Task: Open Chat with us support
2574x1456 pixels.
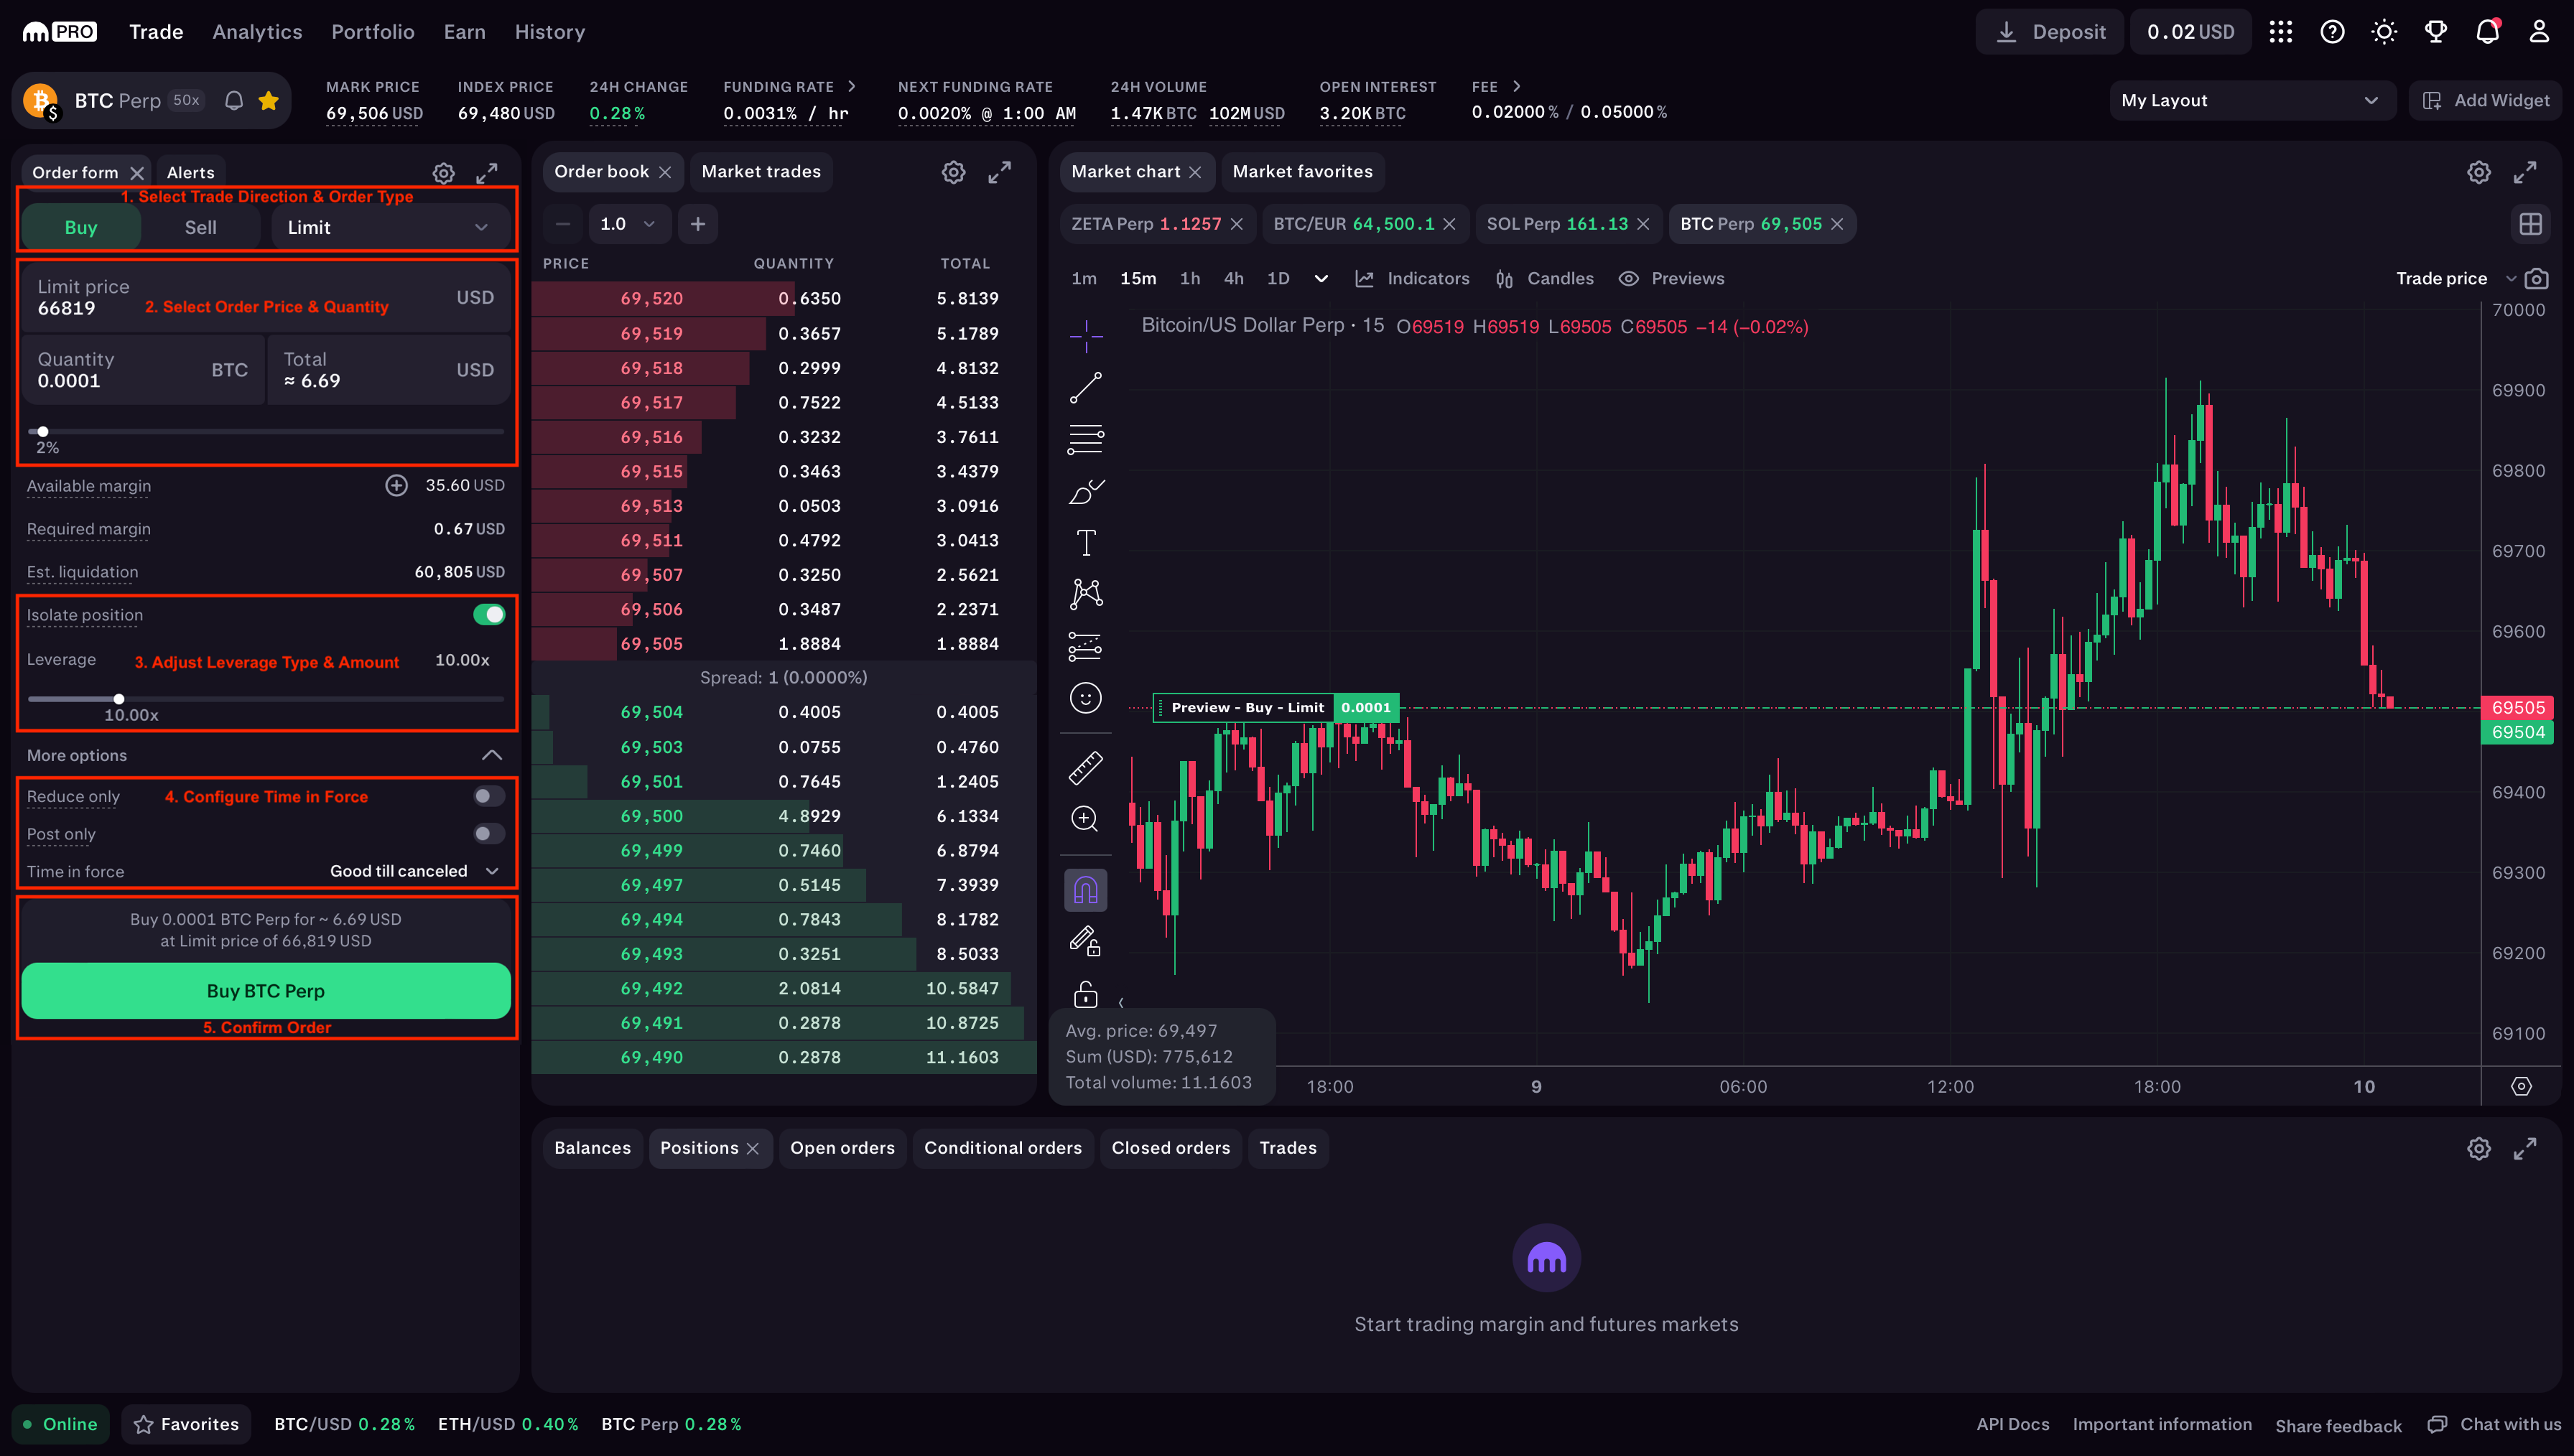Action: (2494, 1425)
